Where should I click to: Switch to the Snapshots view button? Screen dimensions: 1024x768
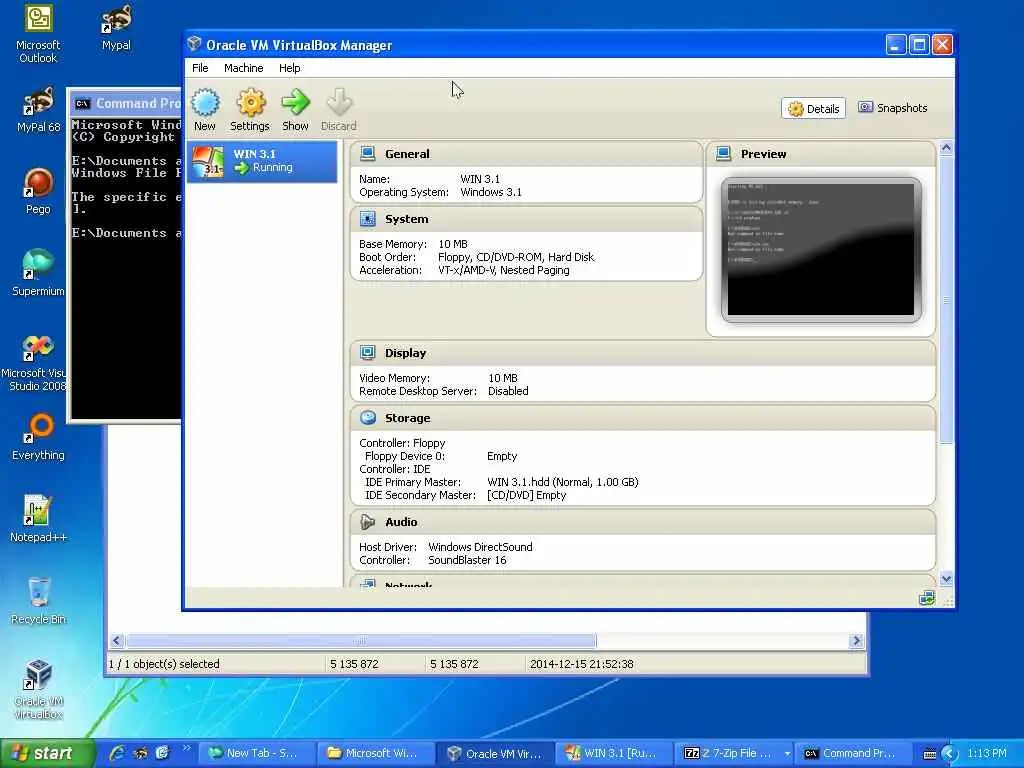click(x=893, y=108)
